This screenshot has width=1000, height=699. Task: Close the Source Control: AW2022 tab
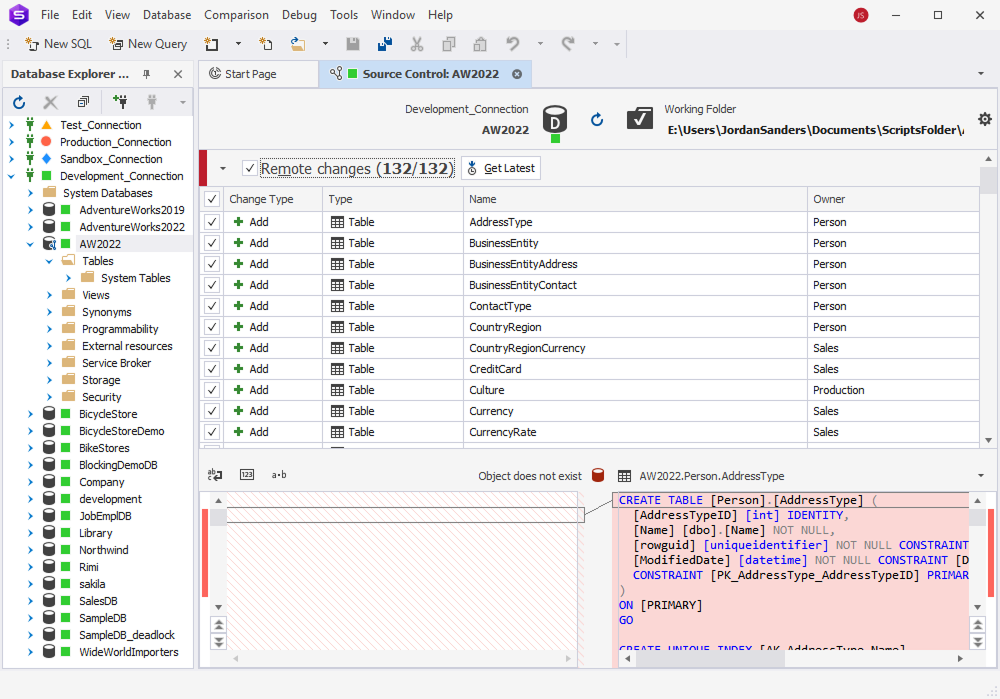tap(517, 73)
